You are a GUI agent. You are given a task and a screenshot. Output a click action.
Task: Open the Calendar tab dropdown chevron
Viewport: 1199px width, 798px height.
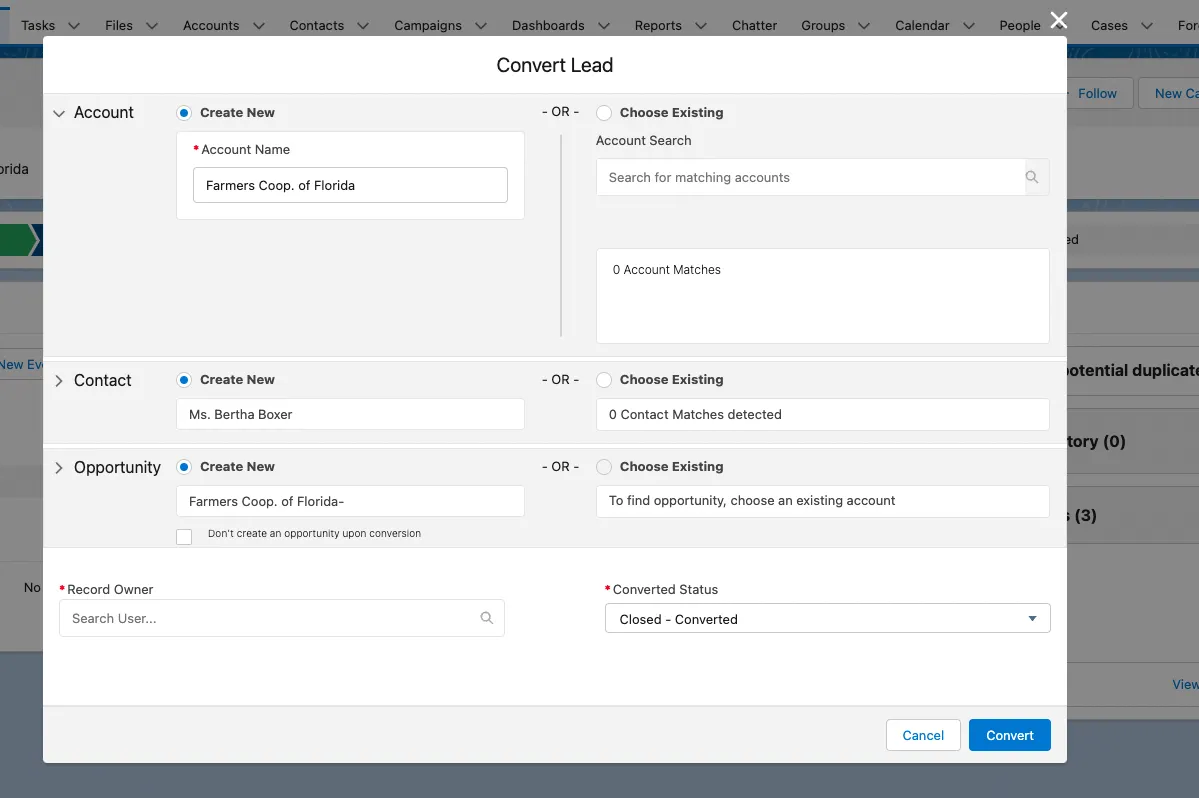click(969, 26)
